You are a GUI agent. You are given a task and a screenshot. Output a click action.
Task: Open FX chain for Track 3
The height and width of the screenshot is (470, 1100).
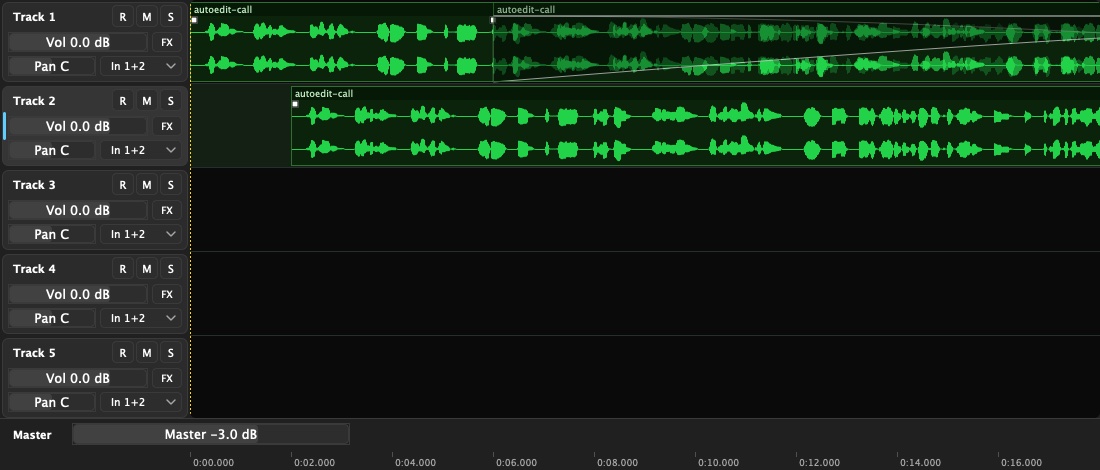(x=167, y=210)
